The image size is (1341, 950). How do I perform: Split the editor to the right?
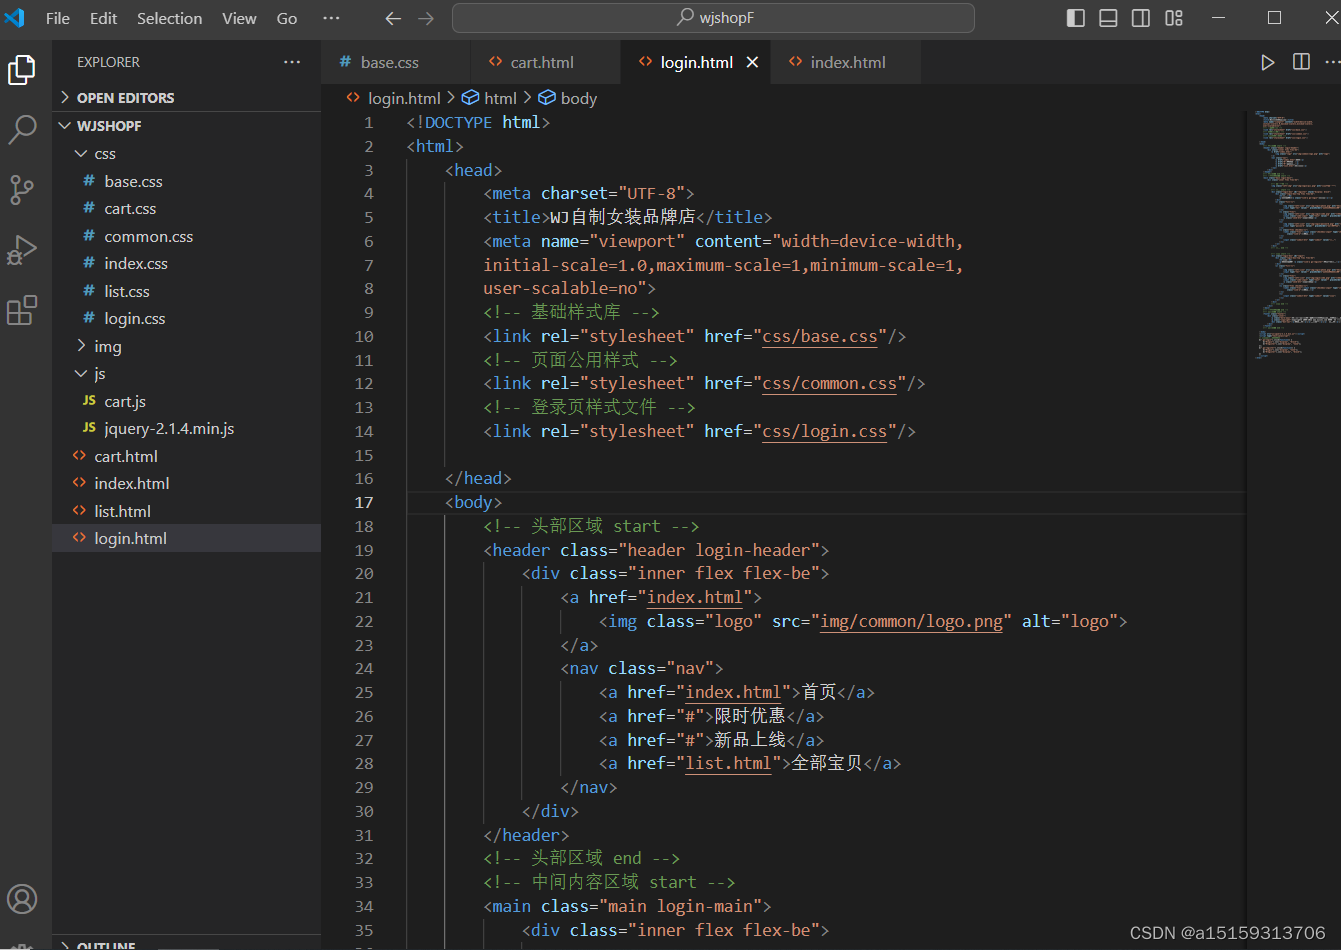coord(1301,62)
